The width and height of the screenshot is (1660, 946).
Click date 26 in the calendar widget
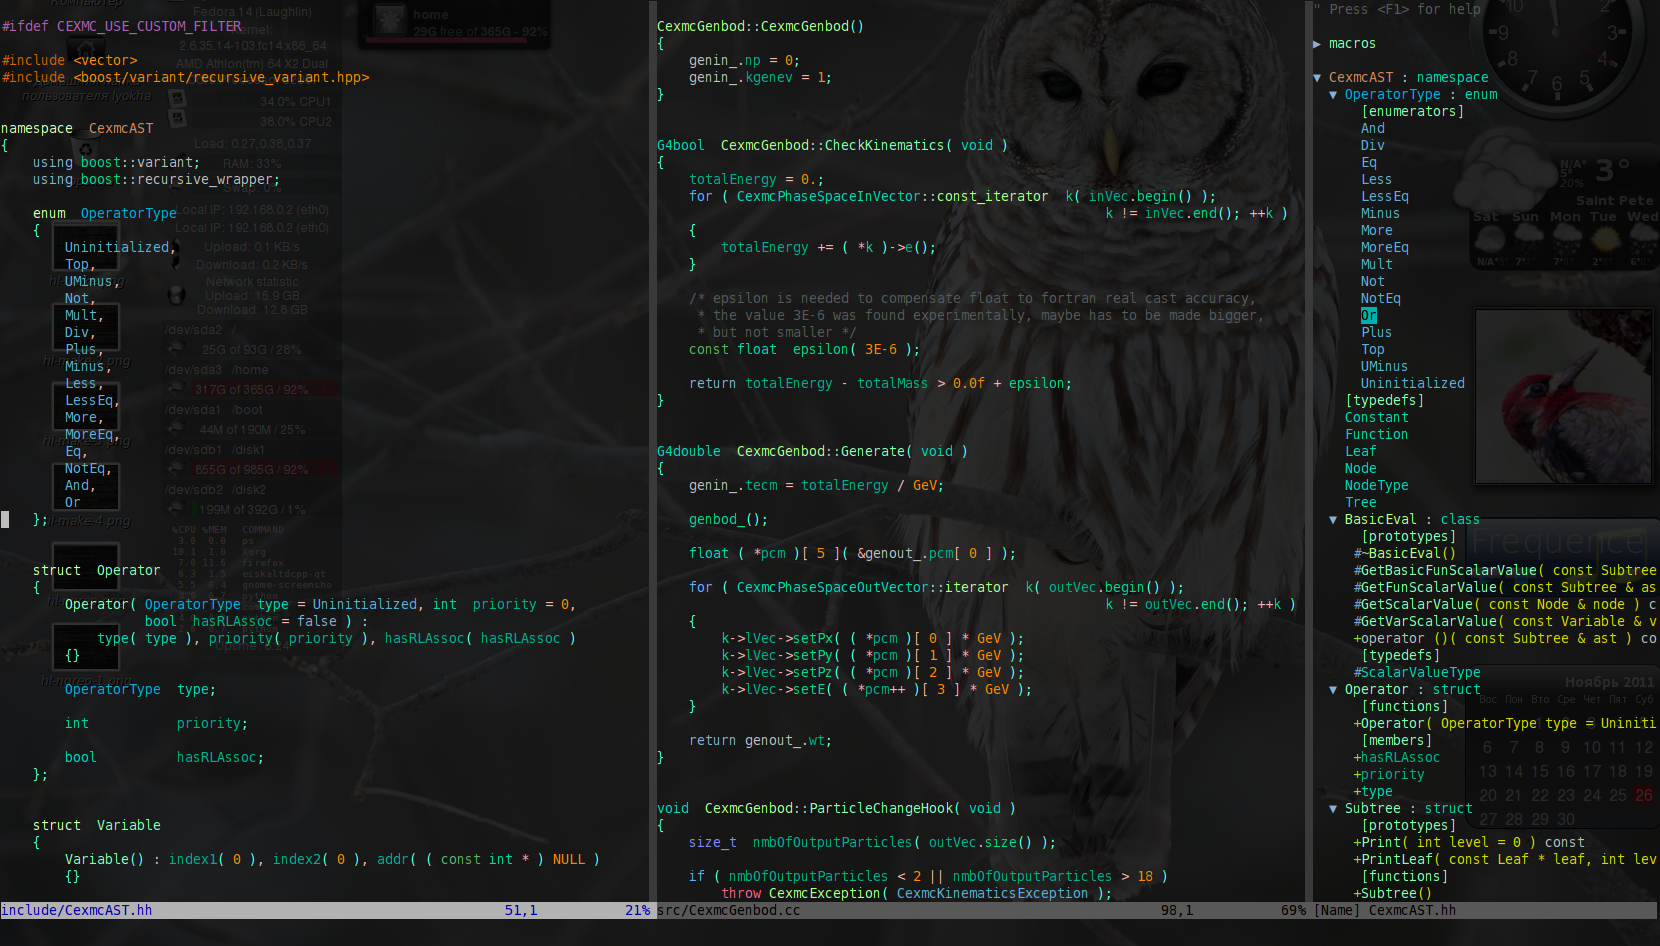click(1643, 795)
